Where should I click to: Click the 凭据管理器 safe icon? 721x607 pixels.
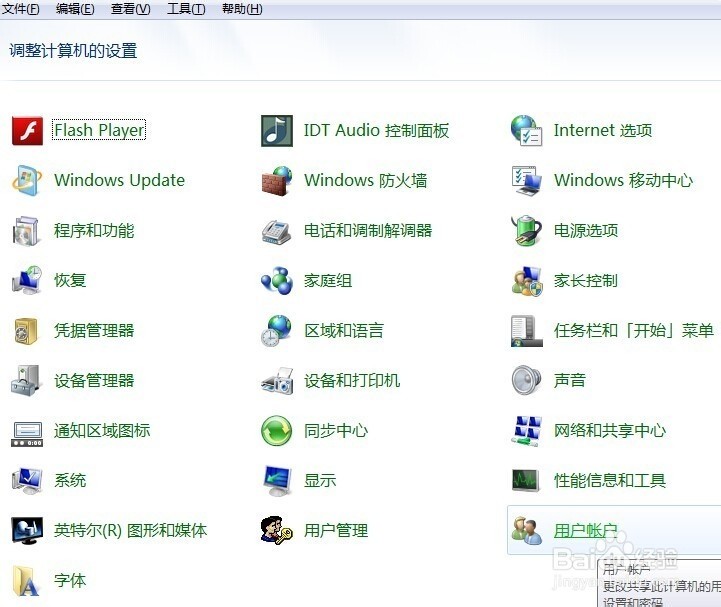coord(27,330)
